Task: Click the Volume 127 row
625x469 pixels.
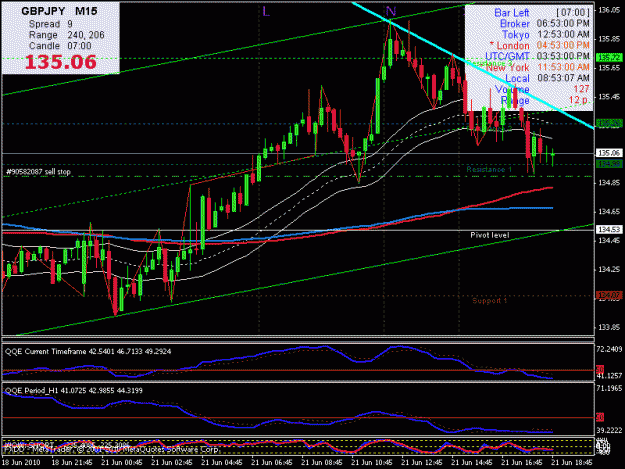Action: [542, 89]
